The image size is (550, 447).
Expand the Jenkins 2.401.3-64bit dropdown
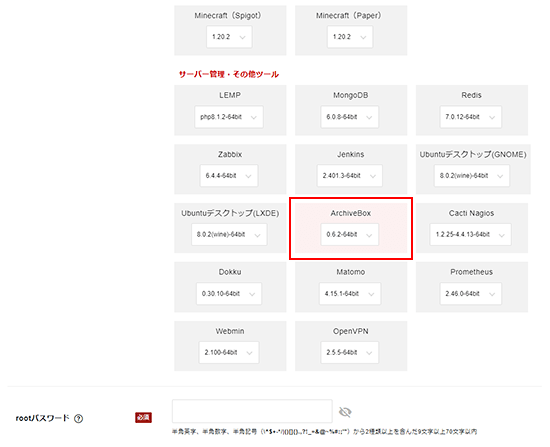pyautogui.click(x=350, y=175)
